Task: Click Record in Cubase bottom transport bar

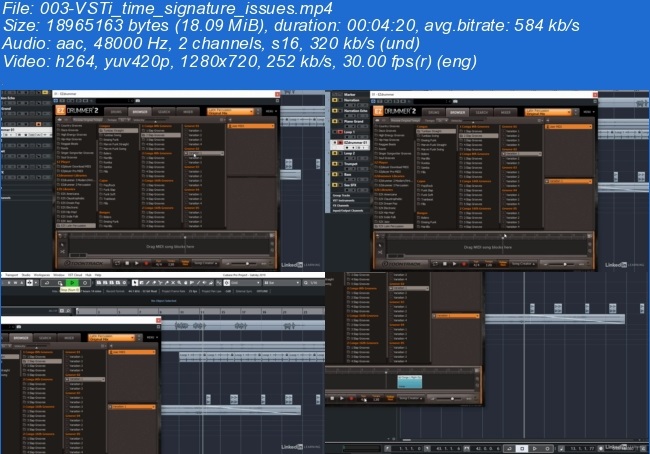Action: (x=547, y=449)
